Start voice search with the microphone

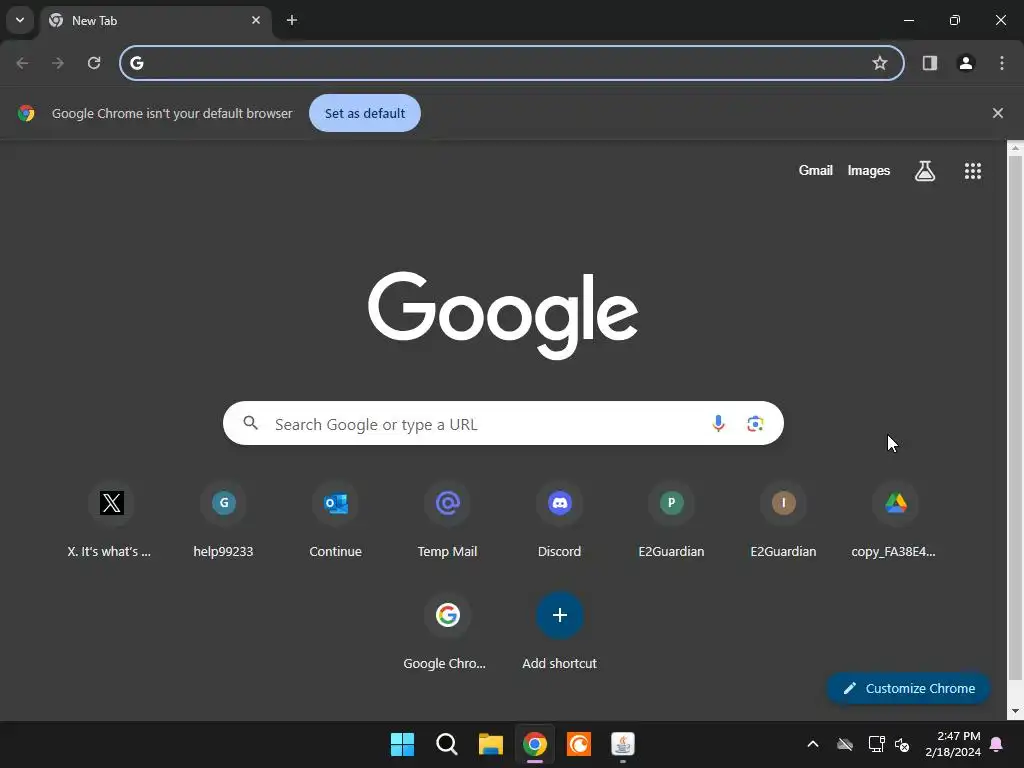click(718, 423)
